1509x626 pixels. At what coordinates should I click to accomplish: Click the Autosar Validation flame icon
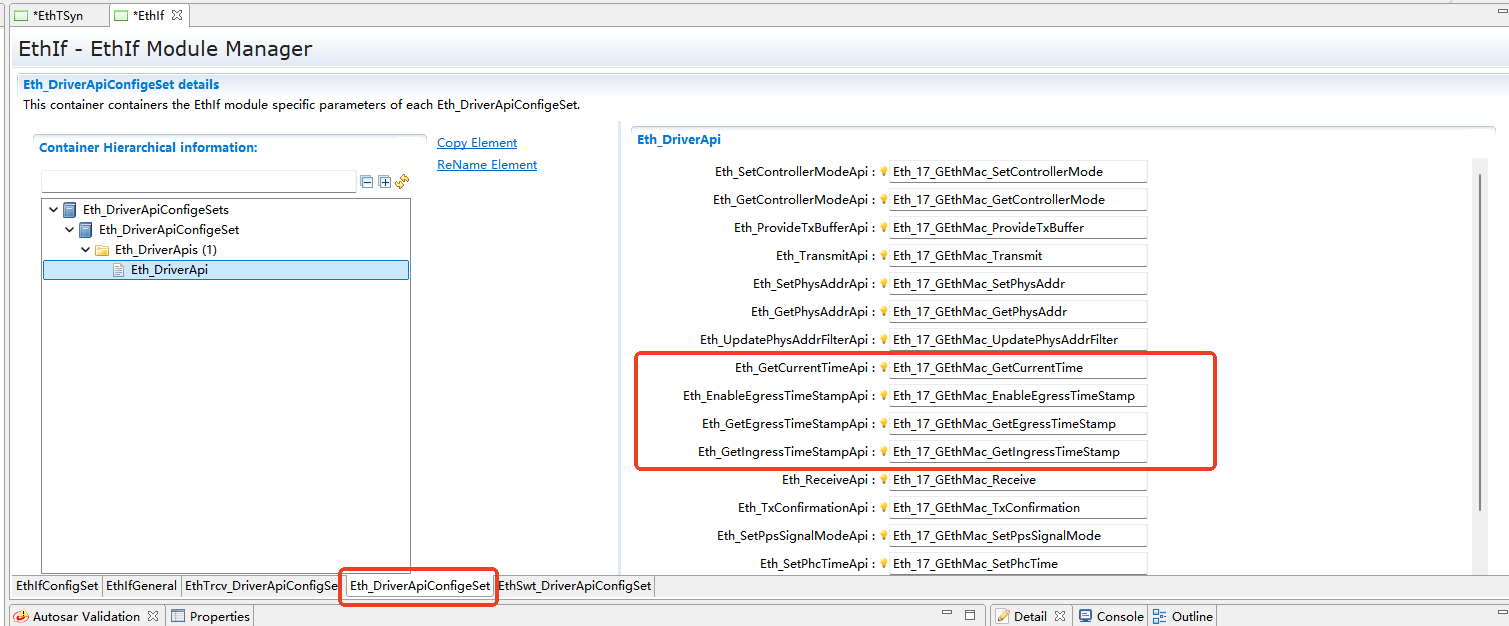coord(22,616)
